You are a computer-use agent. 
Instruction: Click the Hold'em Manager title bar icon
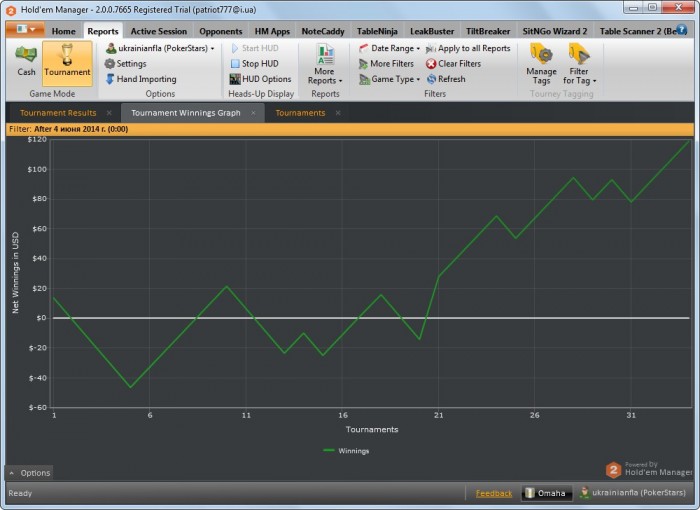click(x=11, y=10)
